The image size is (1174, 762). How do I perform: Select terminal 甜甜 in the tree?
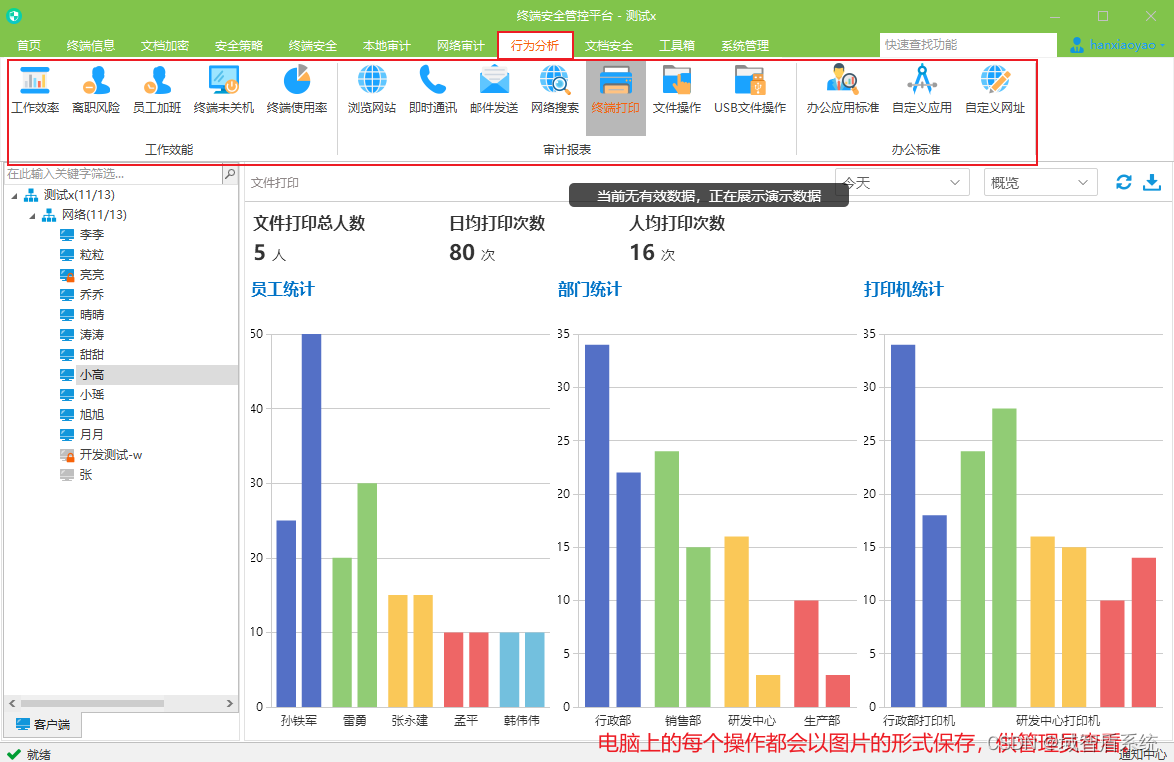(x=92, y=355)
